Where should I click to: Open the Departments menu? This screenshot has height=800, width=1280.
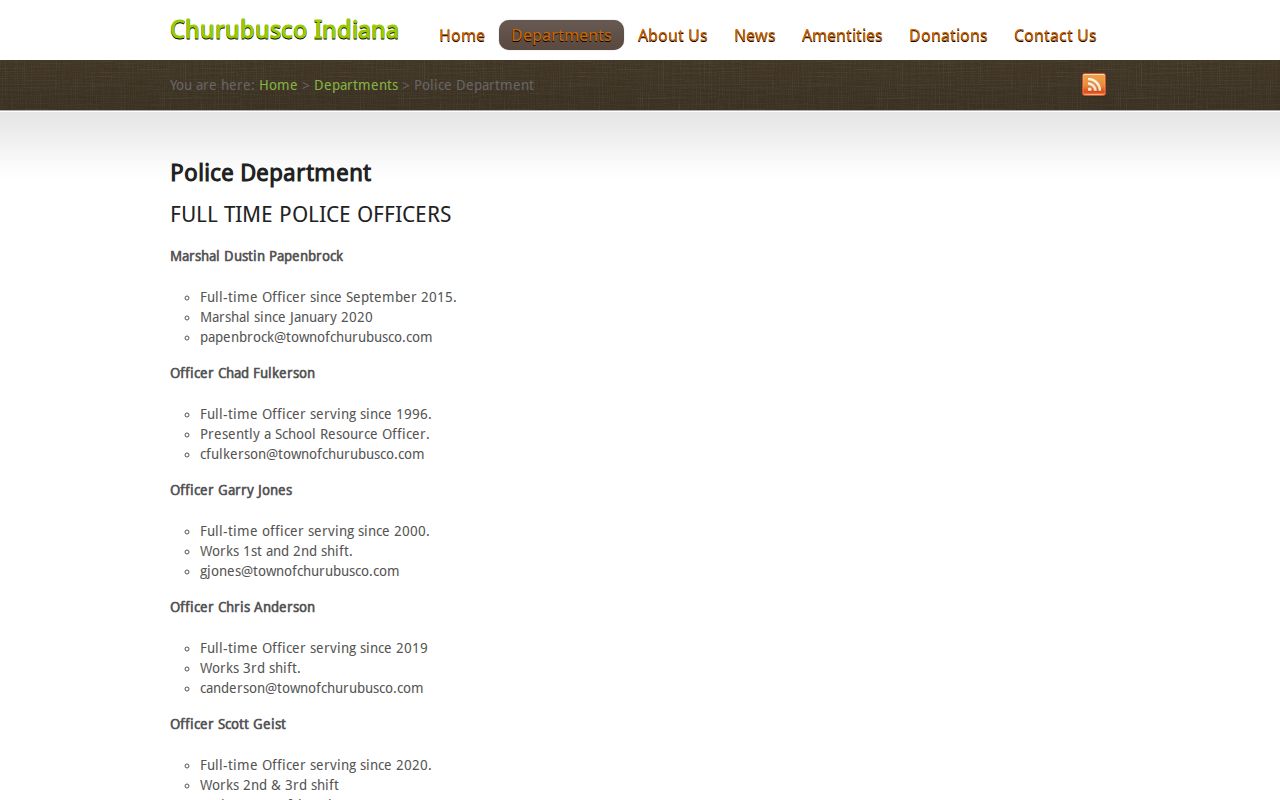[561, 35]
